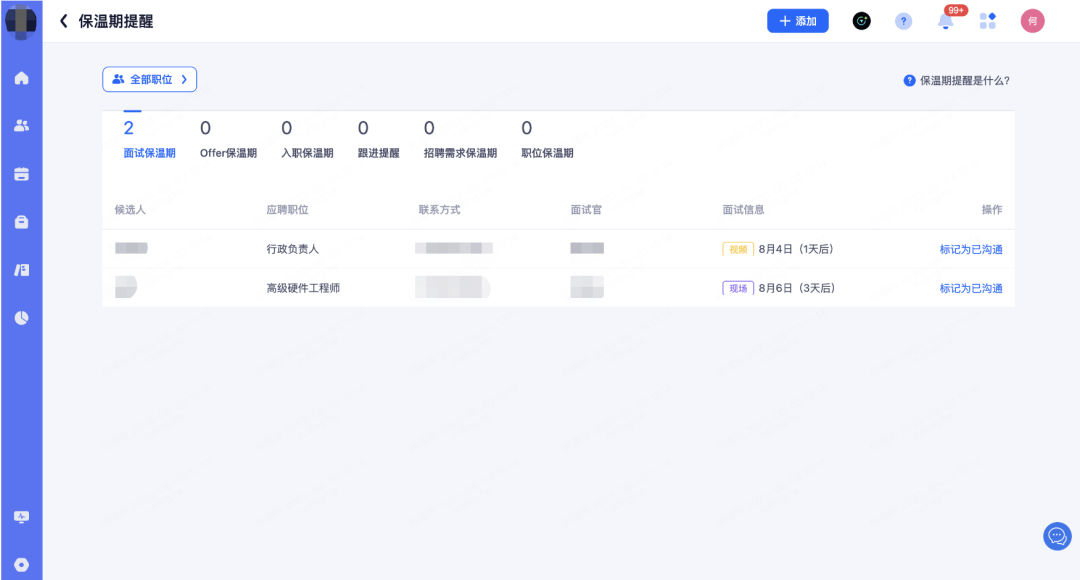This screenshot has height=580, width=1080.
Task: Open the pie chart reports icon
Action: [21, 318]
